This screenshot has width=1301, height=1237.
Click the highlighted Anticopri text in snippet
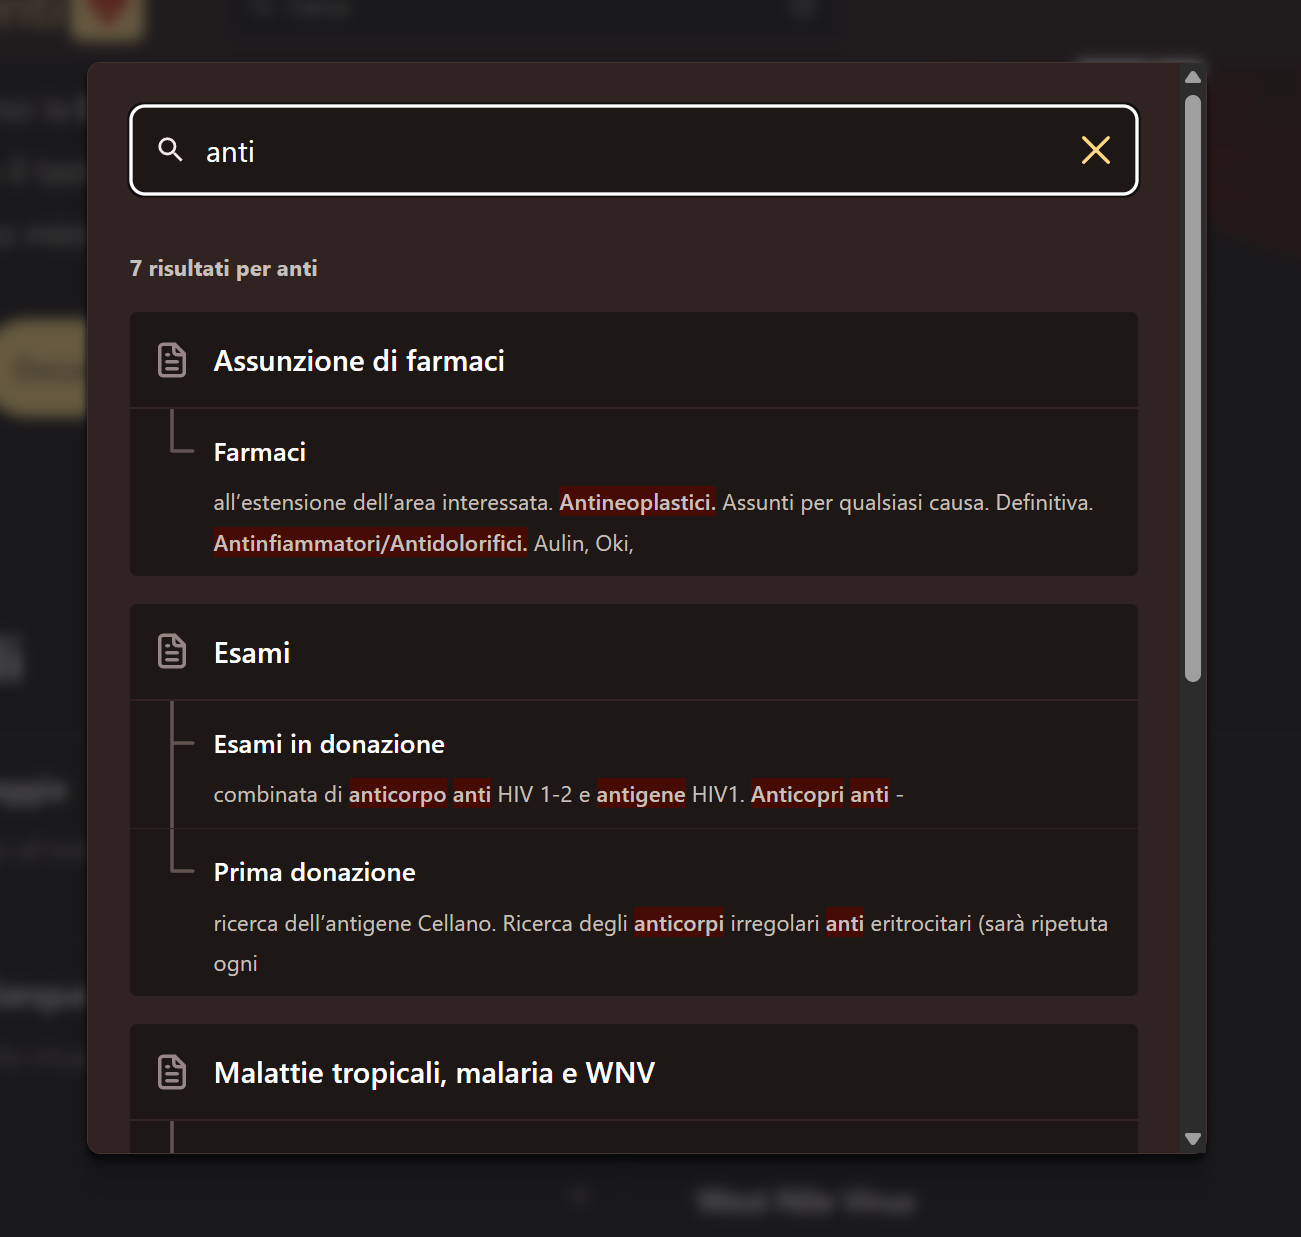pyautogui.click(x=797, y=795)
